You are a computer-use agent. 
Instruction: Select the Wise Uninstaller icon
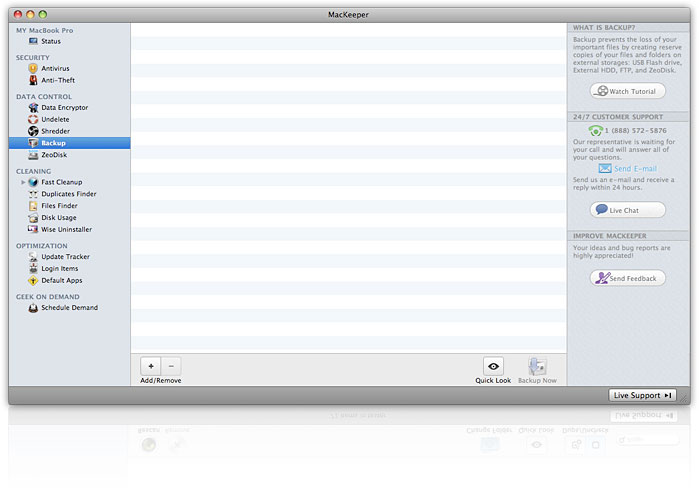click(33, 229)
